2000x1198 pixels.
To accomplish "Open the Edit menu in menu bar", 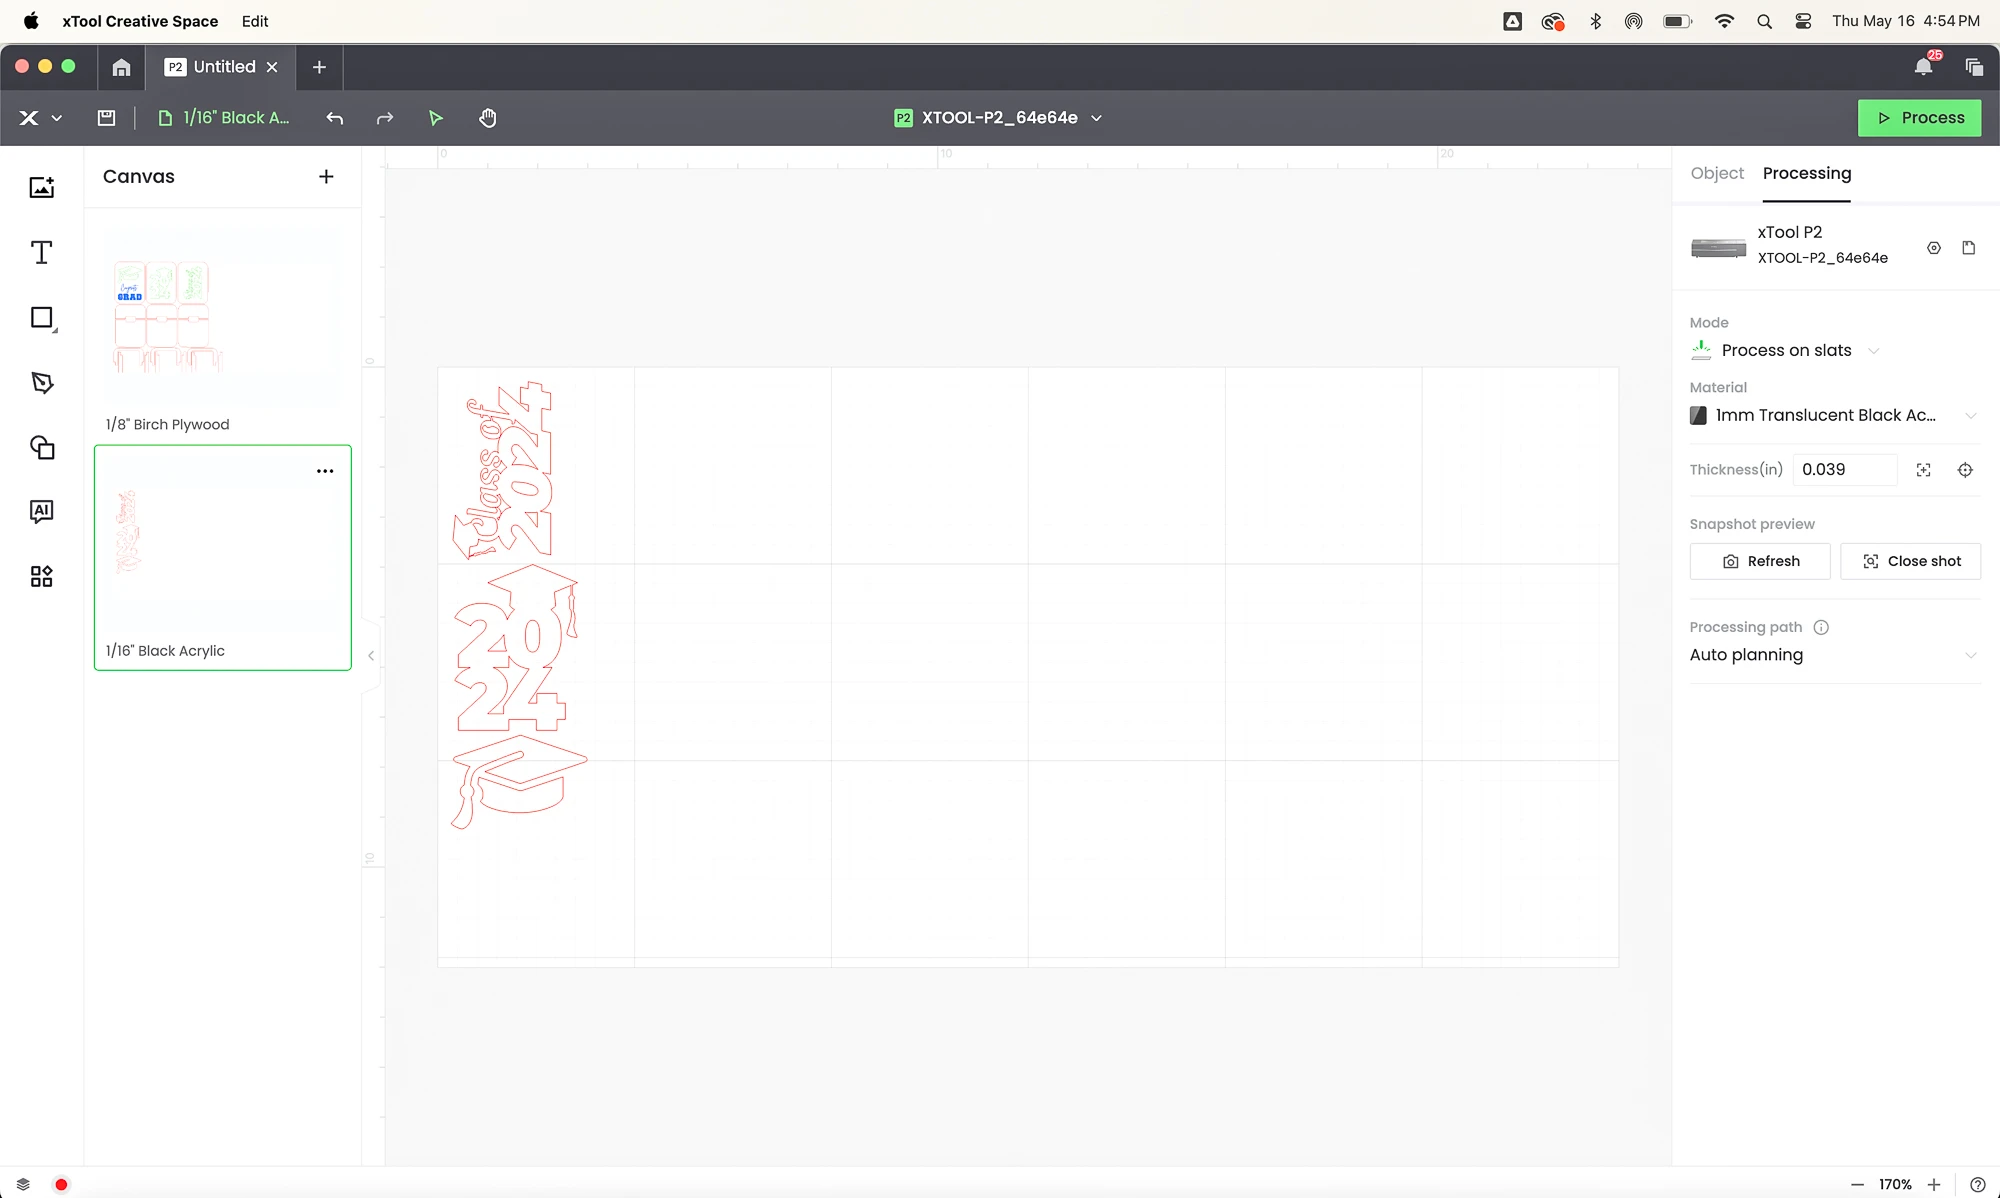I will tap(255, 21).
